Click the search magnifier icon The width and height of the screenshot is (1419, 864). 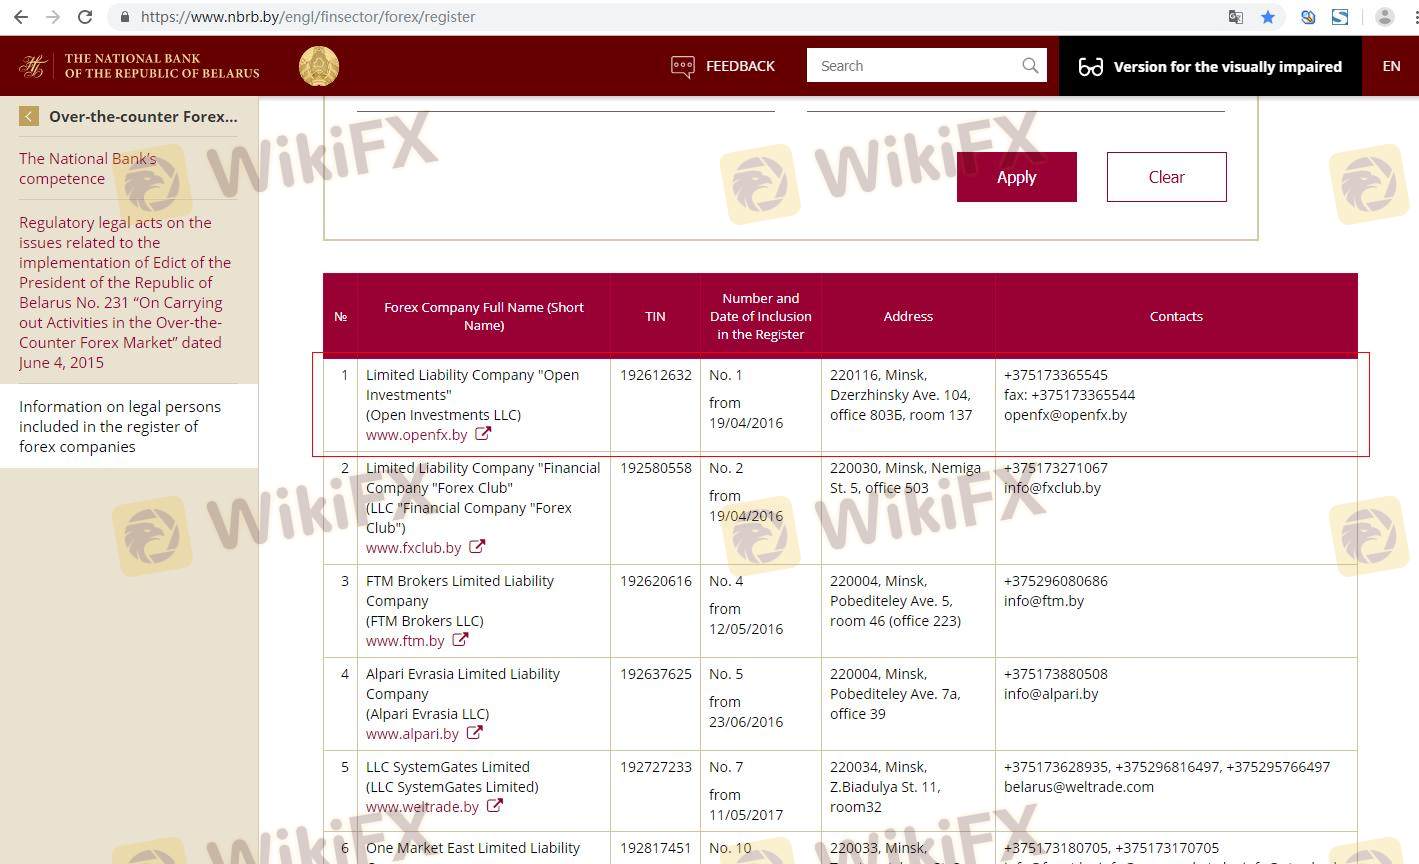pyautogui.click(x=1030, y=66)
